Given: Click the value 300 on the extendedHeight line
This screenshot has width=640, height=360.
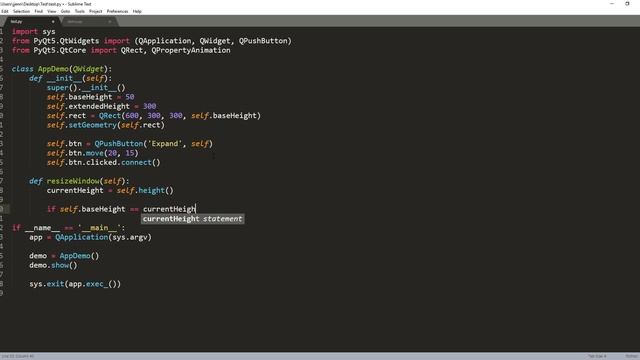Looking at the screenshot, I should click(x=149, y=107).
